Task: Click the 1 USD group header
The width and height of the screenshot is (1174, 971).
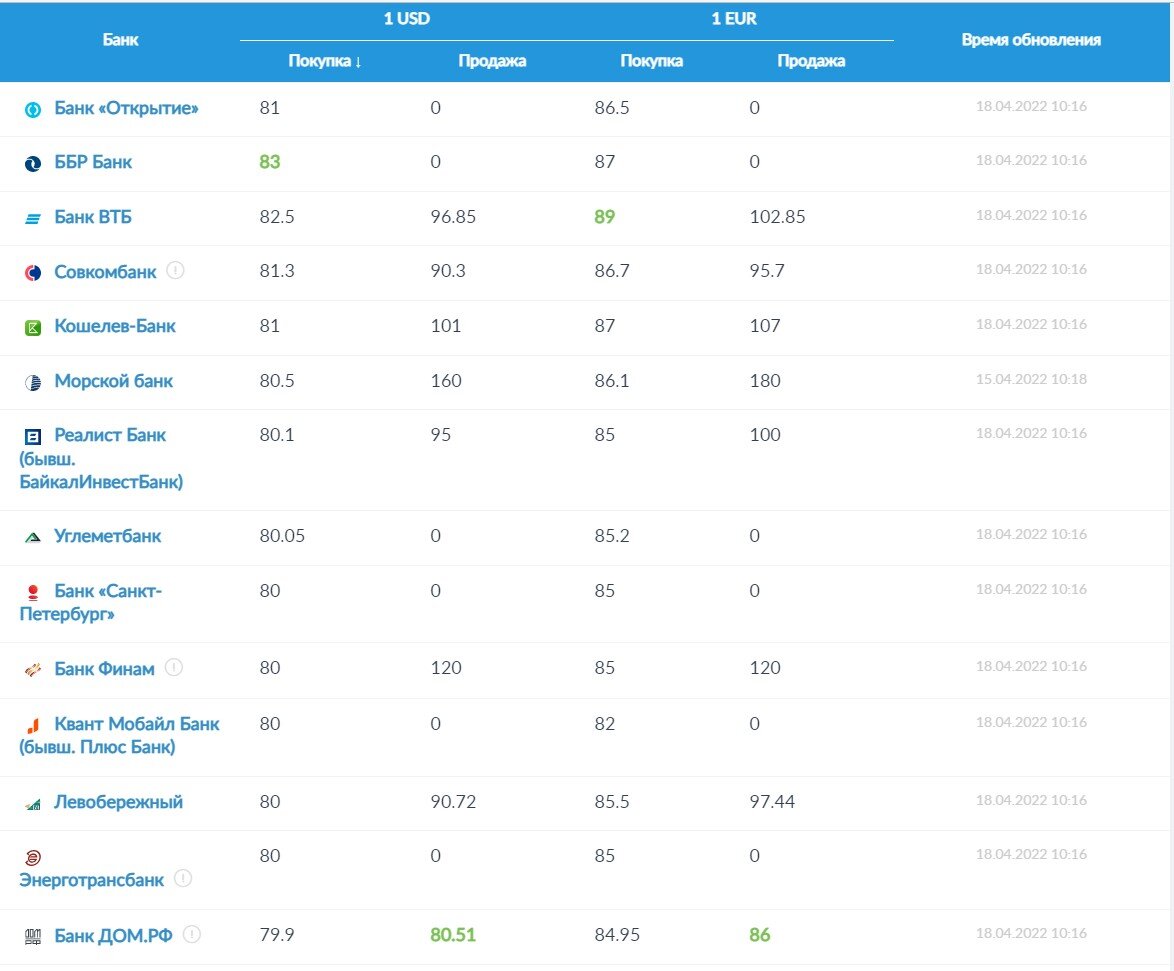Action: pyautogui.click(x=407, y=19)
